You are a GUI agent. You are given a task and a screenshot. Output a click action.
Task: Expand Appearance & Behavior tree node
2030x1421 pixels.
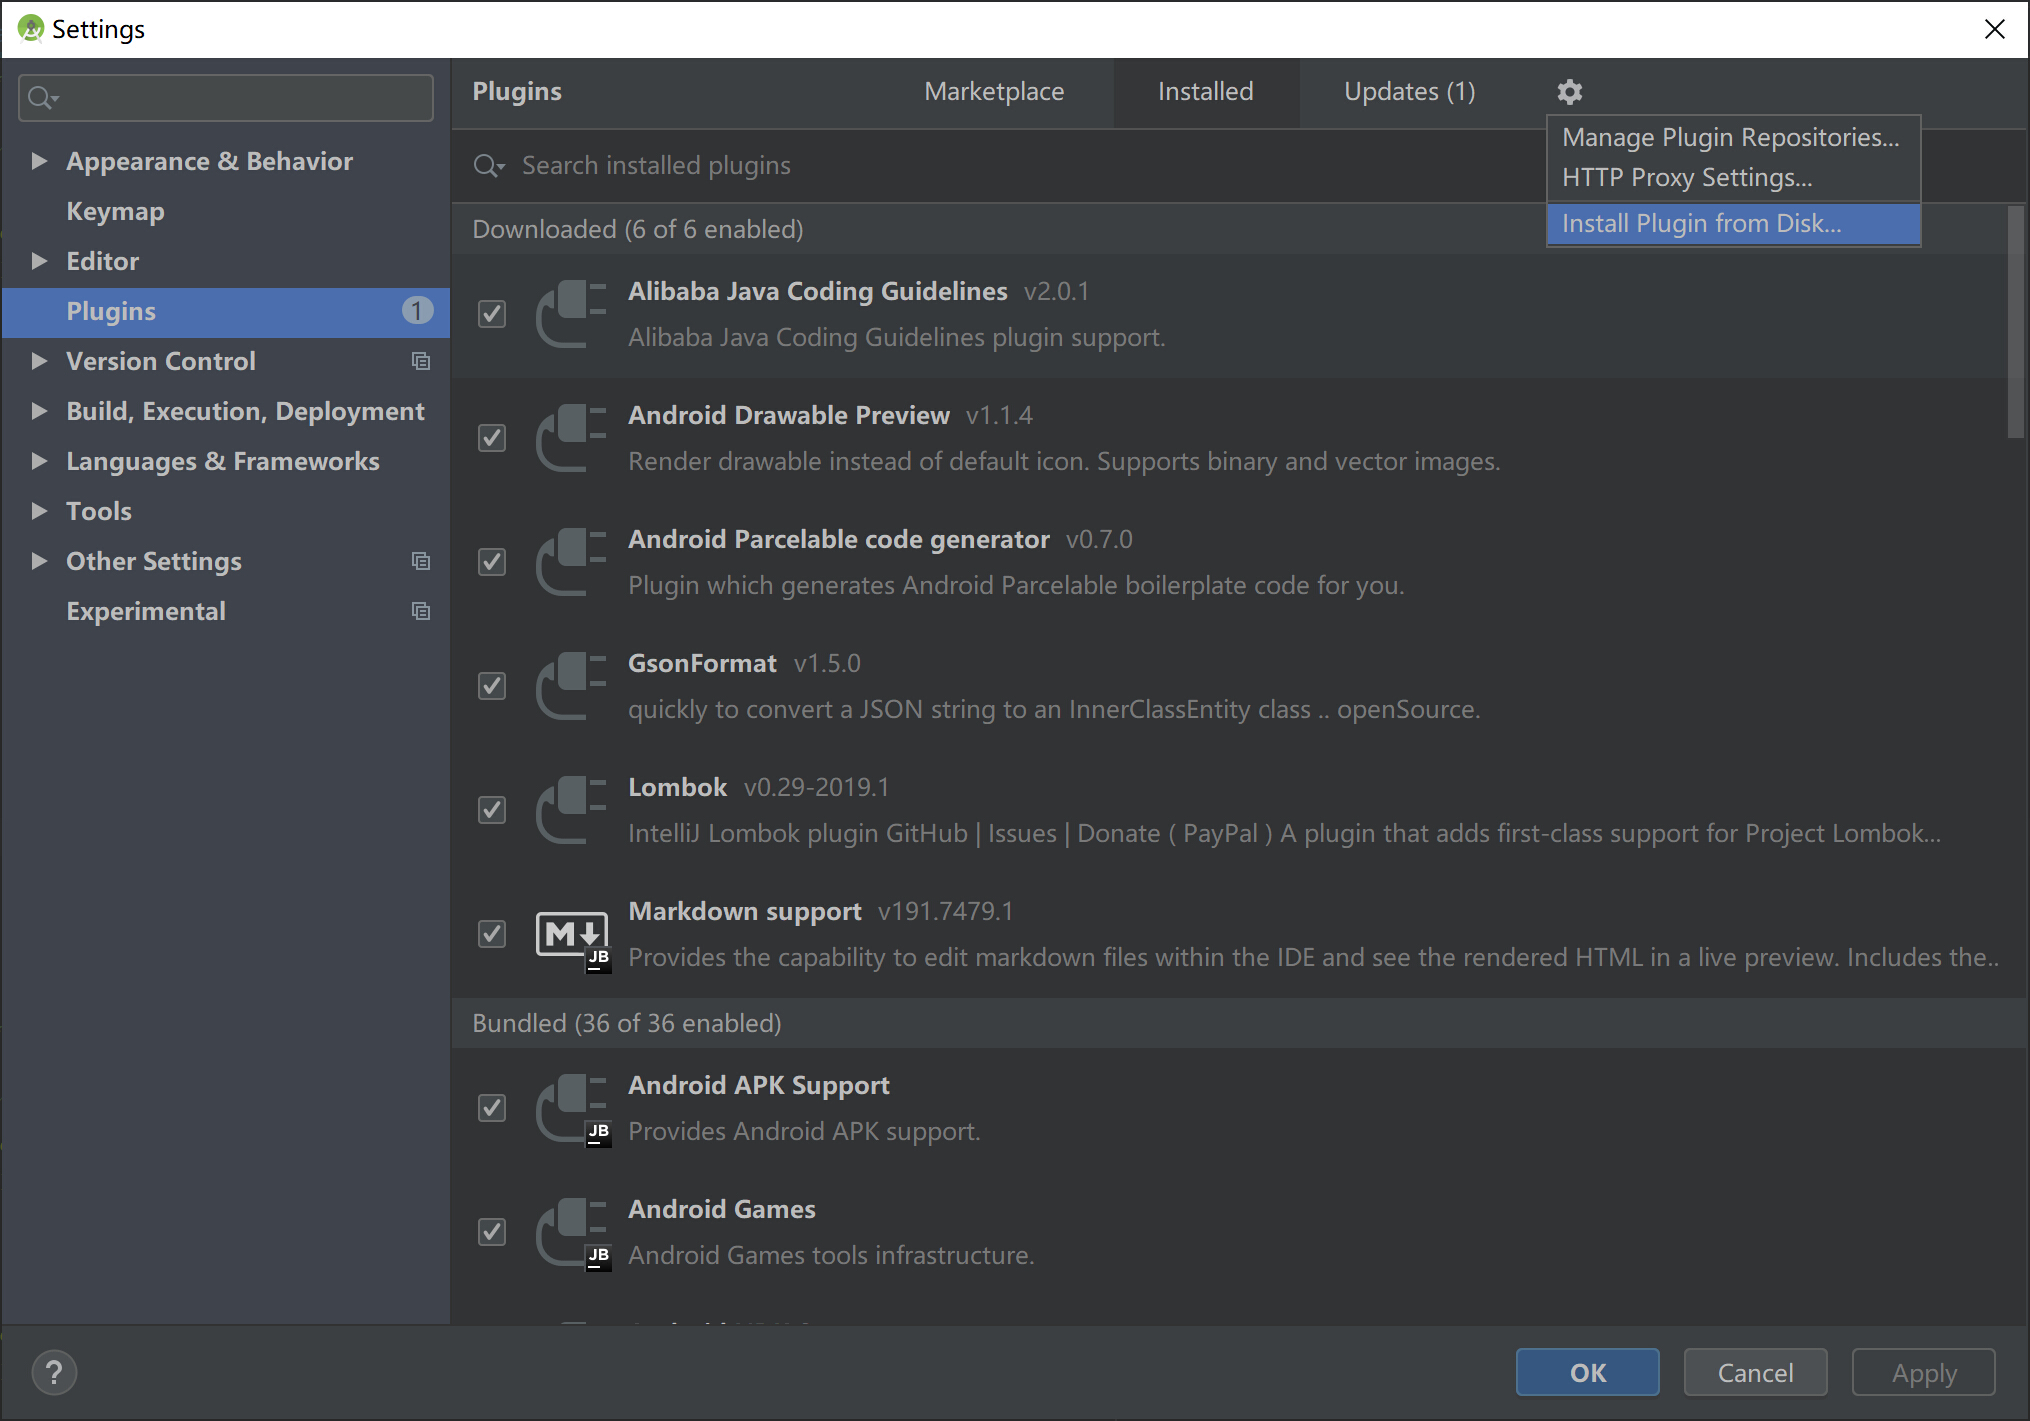[39, 161]
